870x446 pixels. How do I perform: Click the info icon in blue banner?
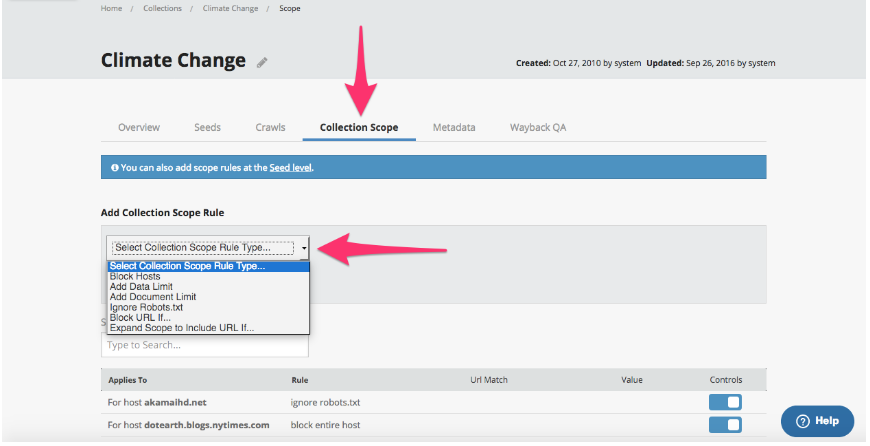click(114, 168)
